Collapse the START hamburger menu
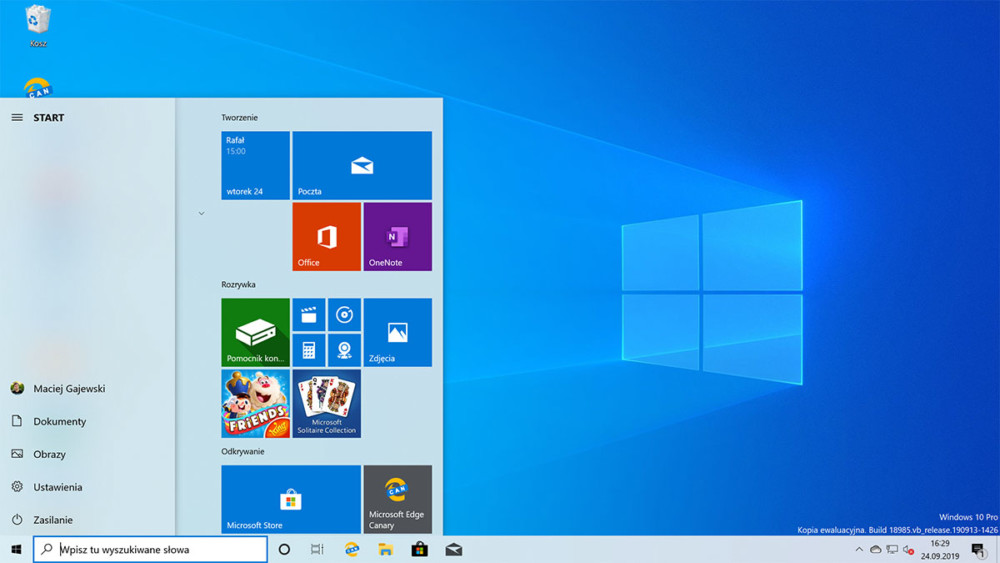The image size is (1000, 563). click(x=17, y=117)
